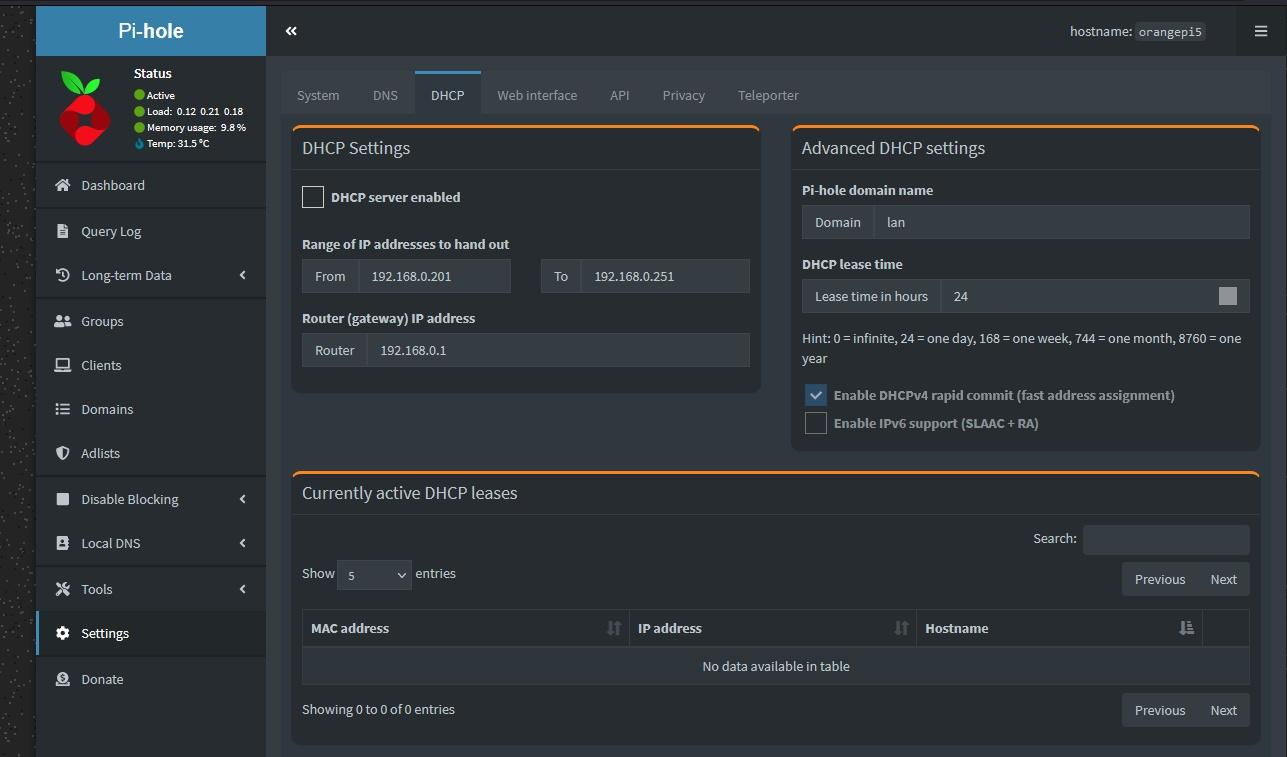Screen dimensions: 1287x757
Task: Open the API settings tab
Action: pyautogui.click(x=620, y=95)
